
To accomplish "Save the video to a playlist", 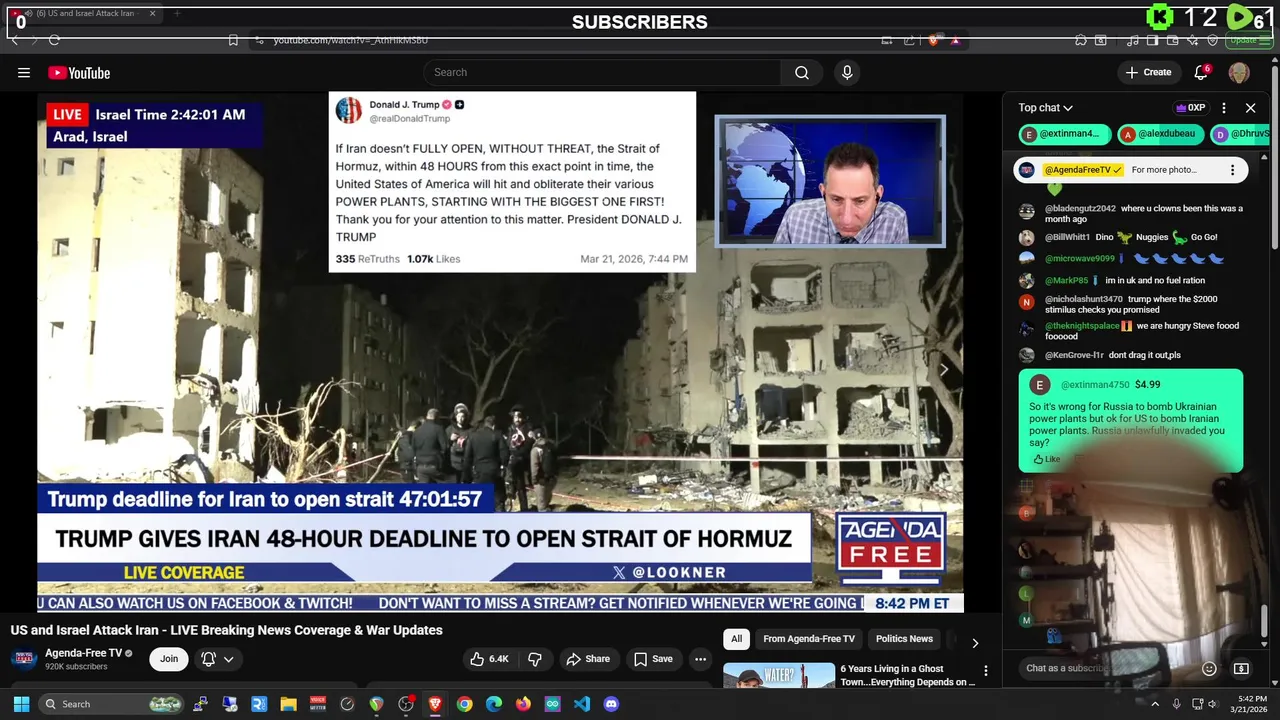I will pos(653,659).
